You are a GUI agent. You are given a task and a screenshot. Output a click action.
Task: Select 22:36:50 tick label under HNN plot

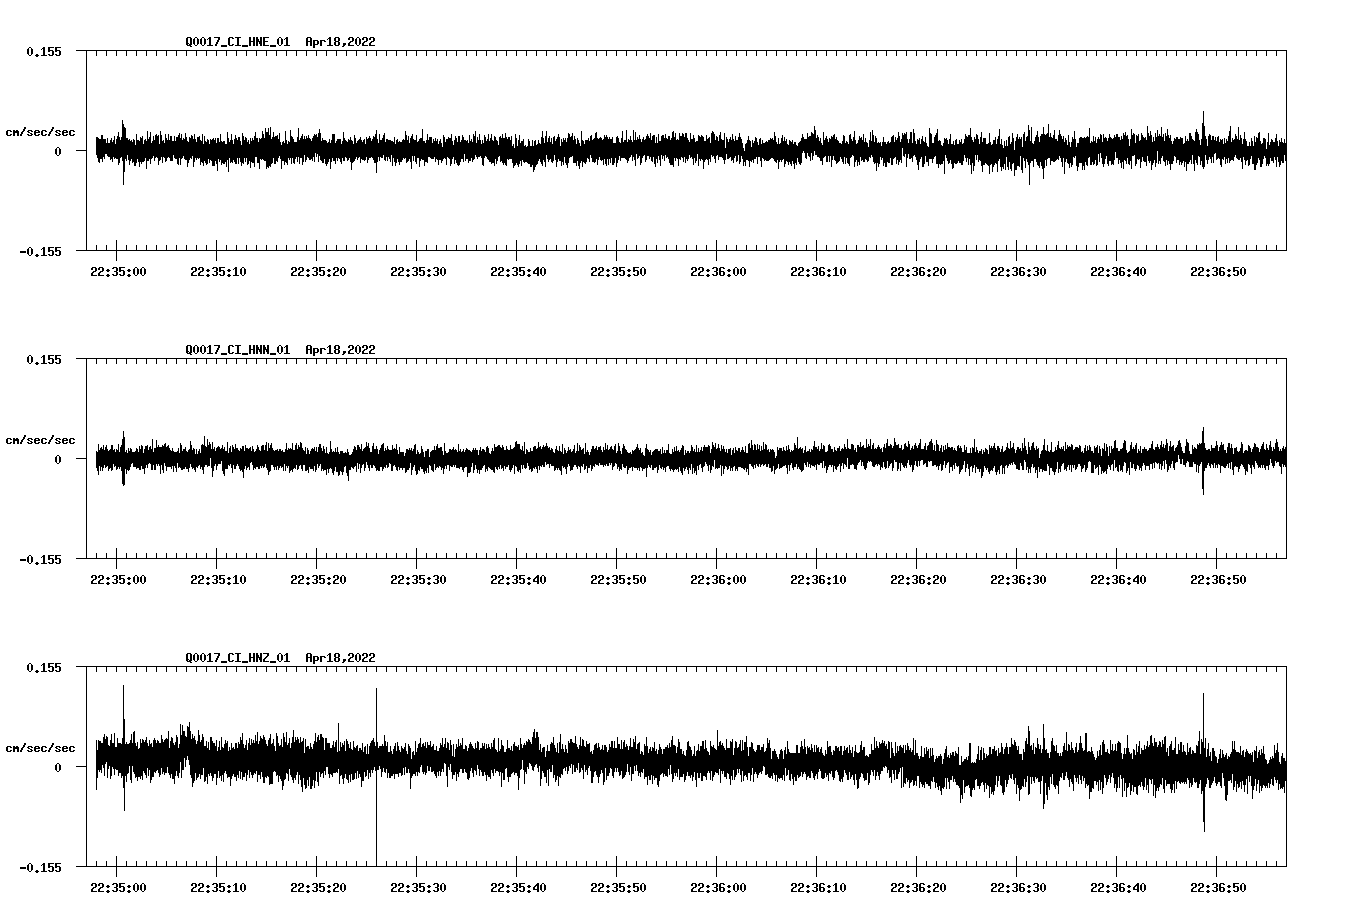pos(1218,579)
